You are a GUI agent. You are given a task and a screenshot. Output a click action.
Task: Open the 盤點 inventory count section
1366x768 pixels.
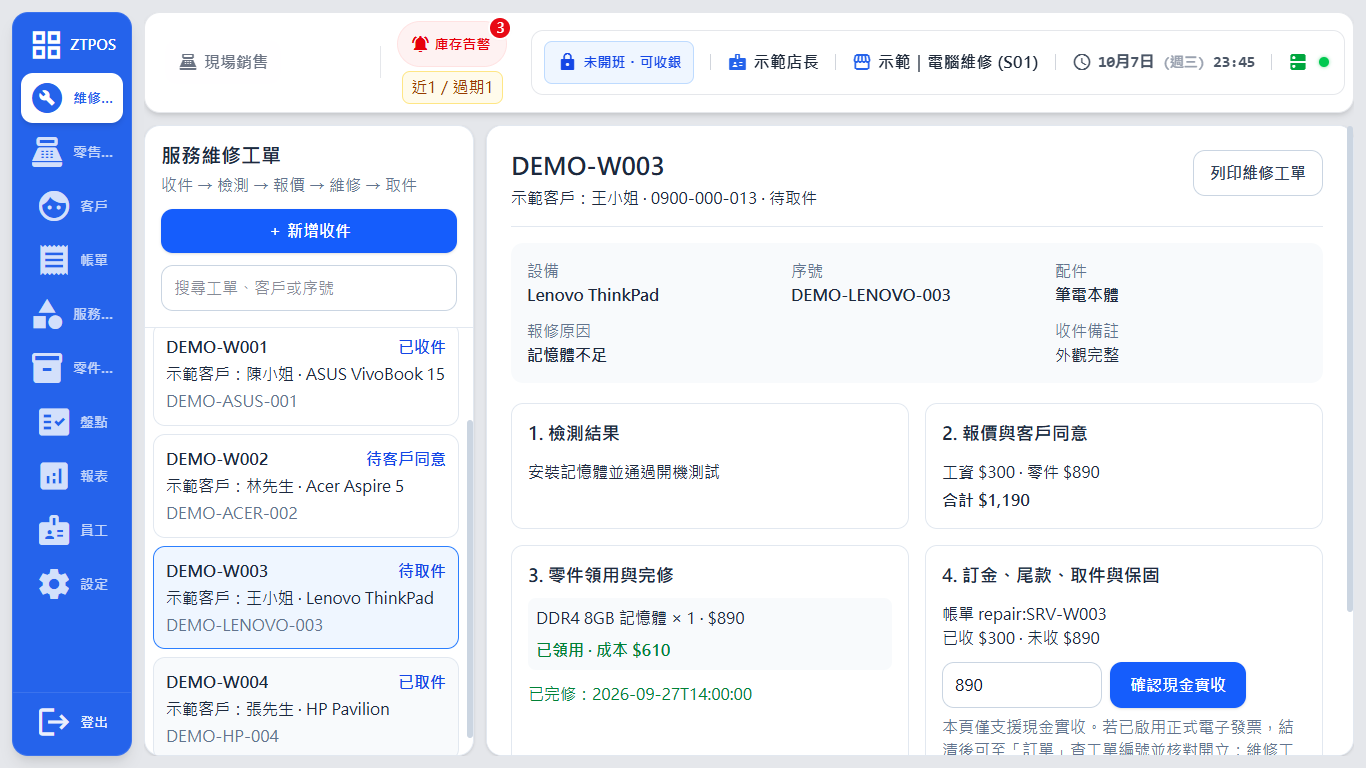pyautogui.click(x=72, y=422)
